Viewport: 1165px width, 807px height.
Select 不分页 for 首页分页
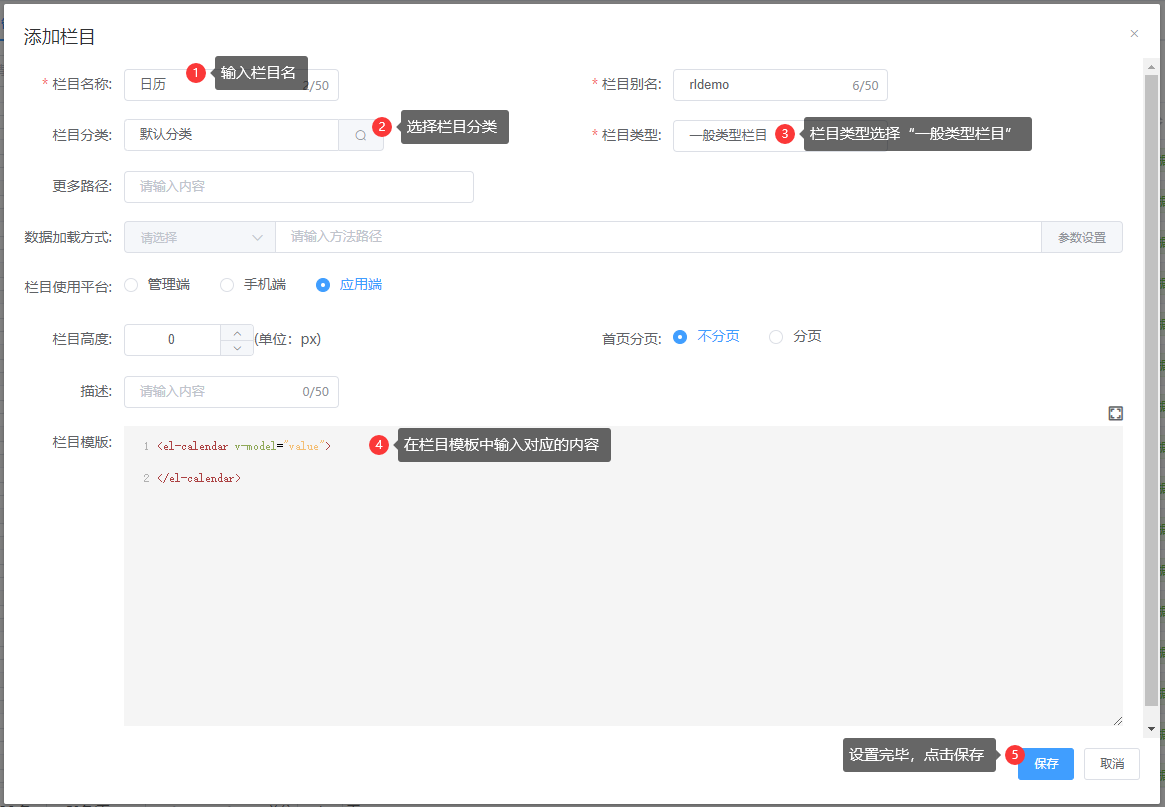pos(680,337)
